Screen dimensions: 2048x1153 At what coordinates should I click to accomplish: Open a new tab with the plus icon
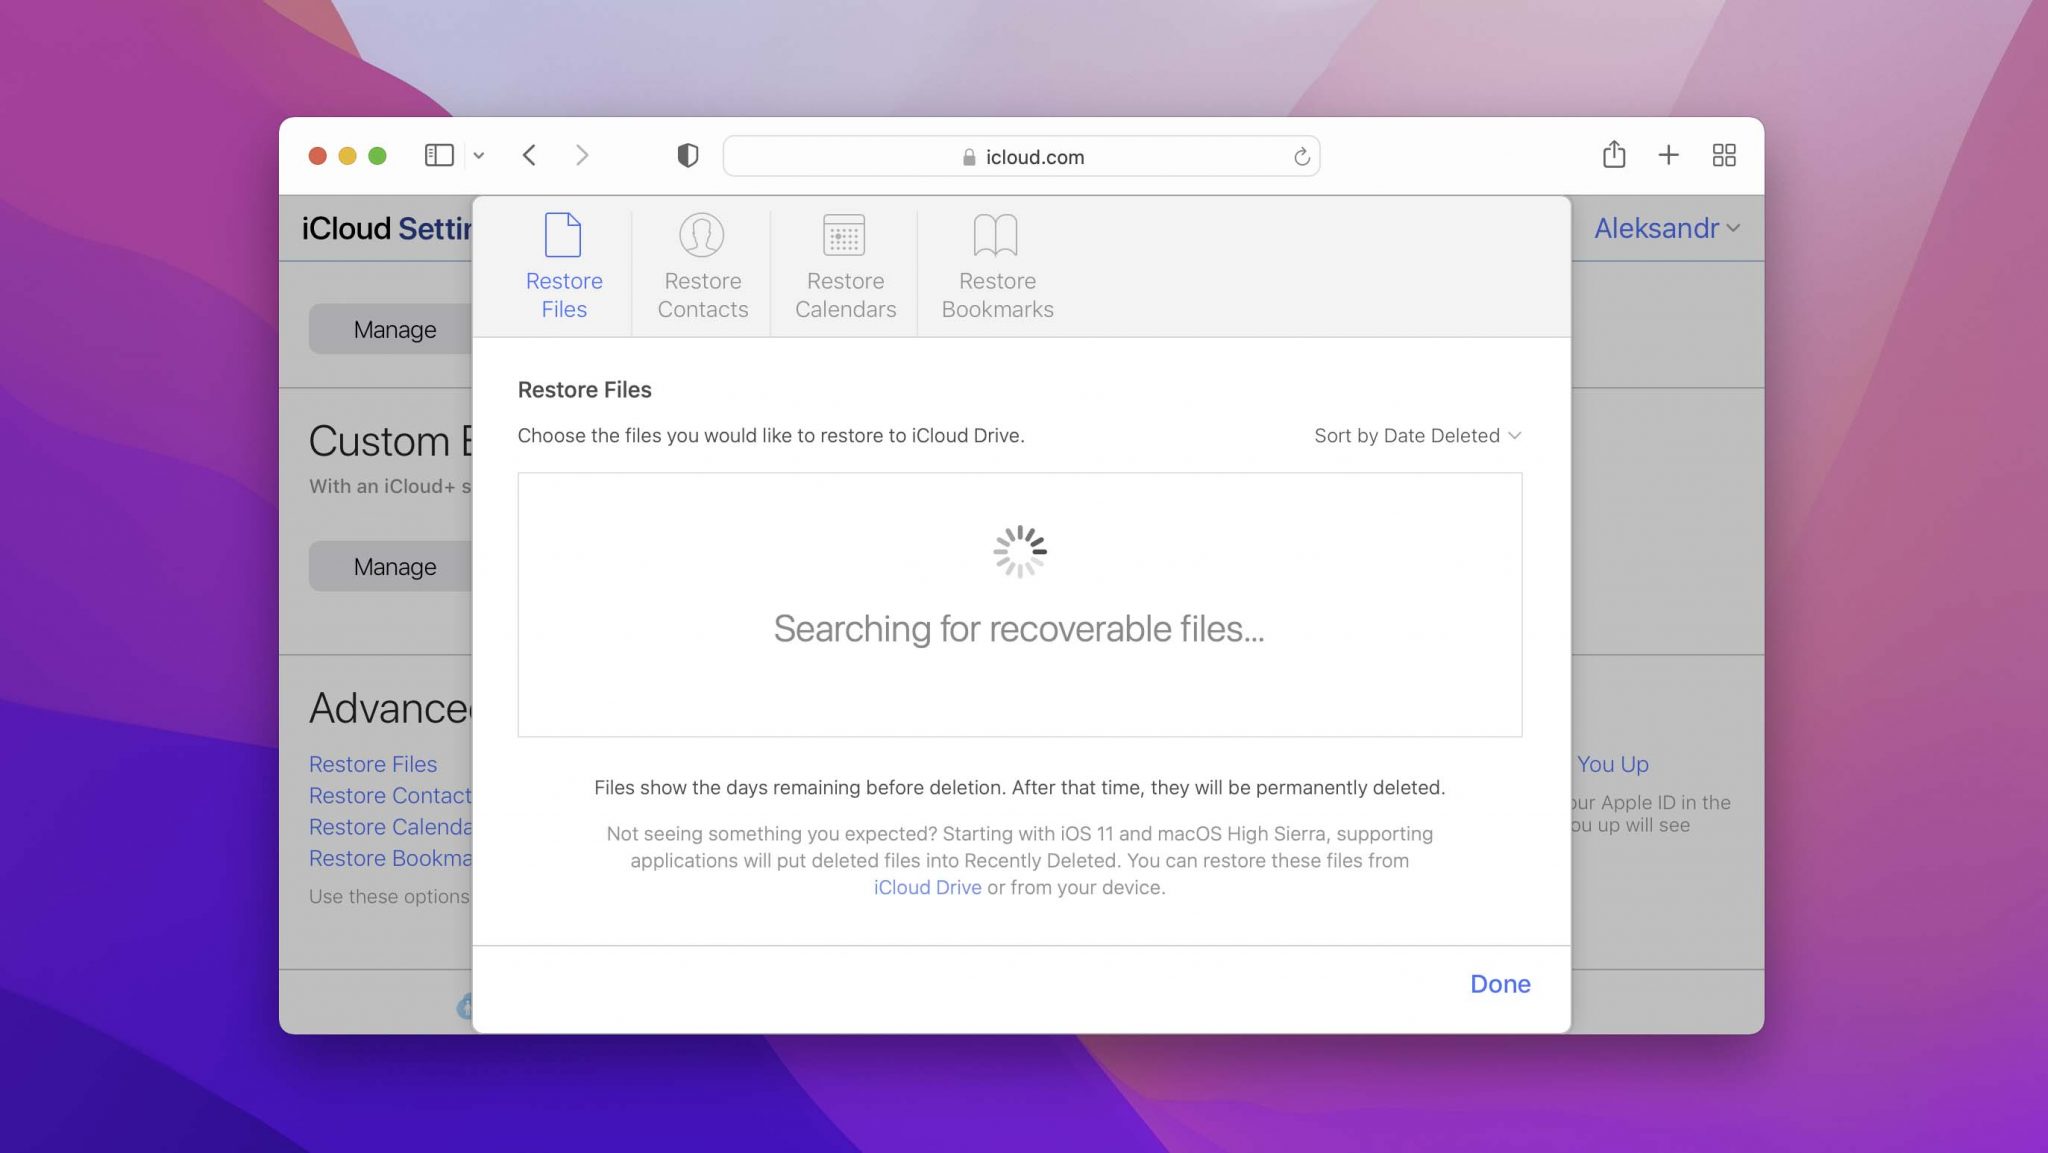(x=1668, y=155)
